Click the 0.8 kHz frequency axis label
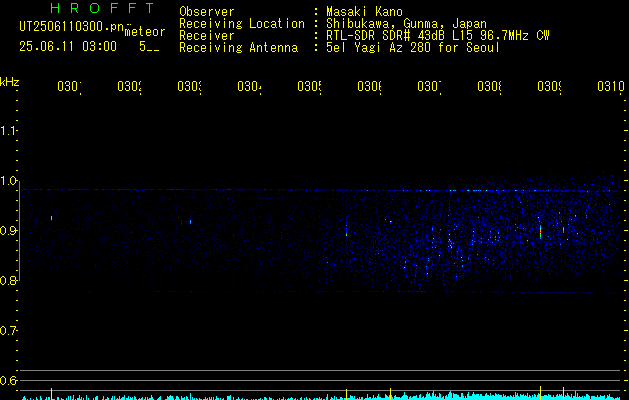Image resolution: width=629 pixels, height=400 pixels. (8, 280)
